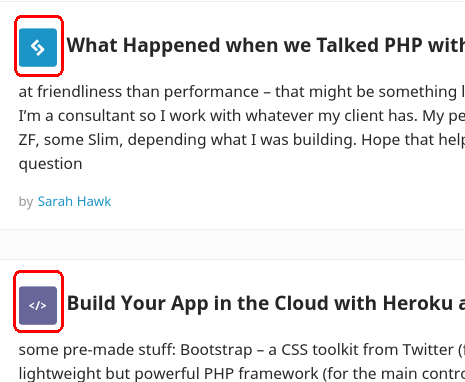Click the line starting 'ZF, some Slim'
The height and width of the screenshot is (382, 465).
pyautogui.click(x=242, y=140)
